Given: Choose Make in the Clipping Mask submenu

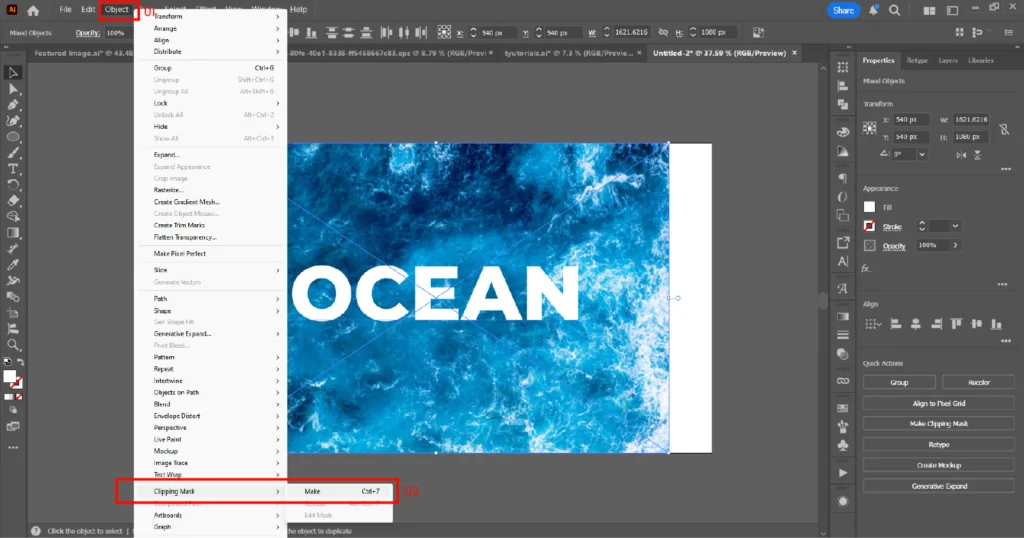Looking at the screenshot, I should pyautogui.click(x=340, y=492).
